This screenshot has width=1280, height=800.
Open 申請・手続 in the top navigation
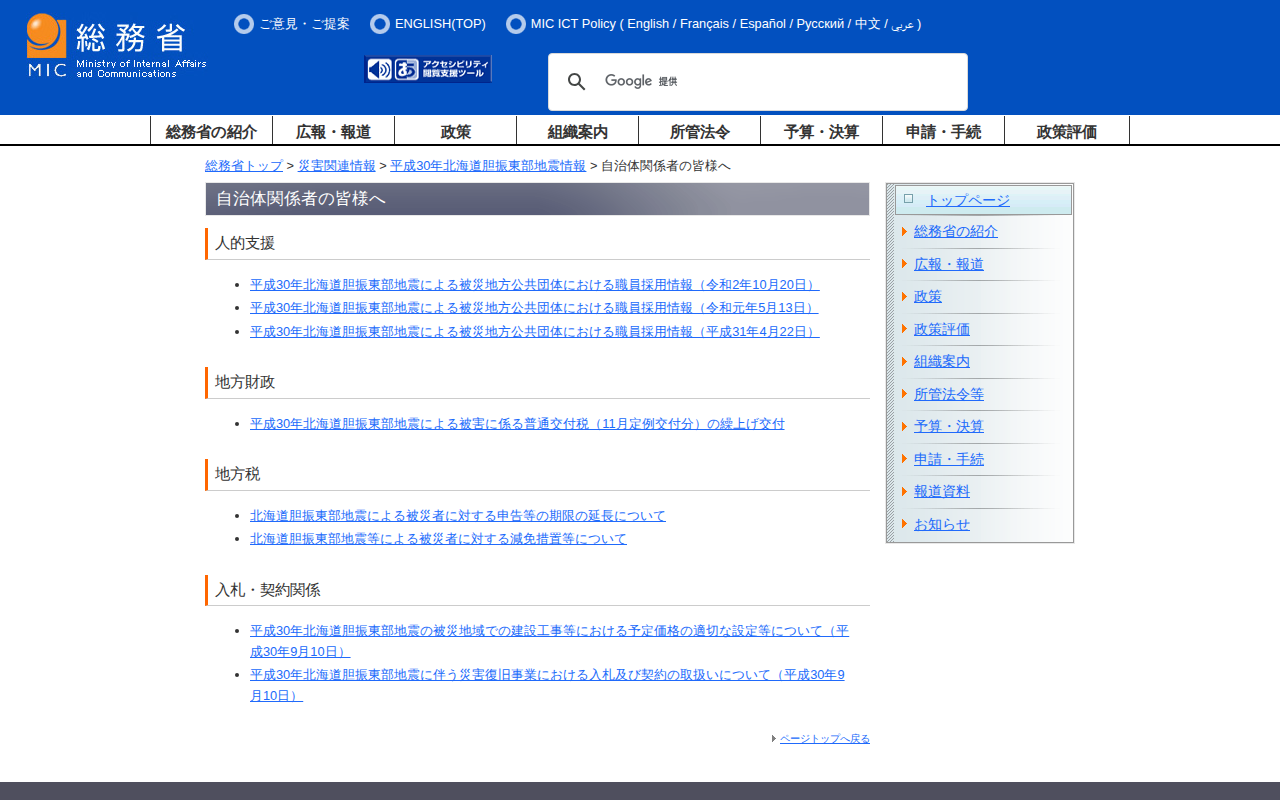943,132
